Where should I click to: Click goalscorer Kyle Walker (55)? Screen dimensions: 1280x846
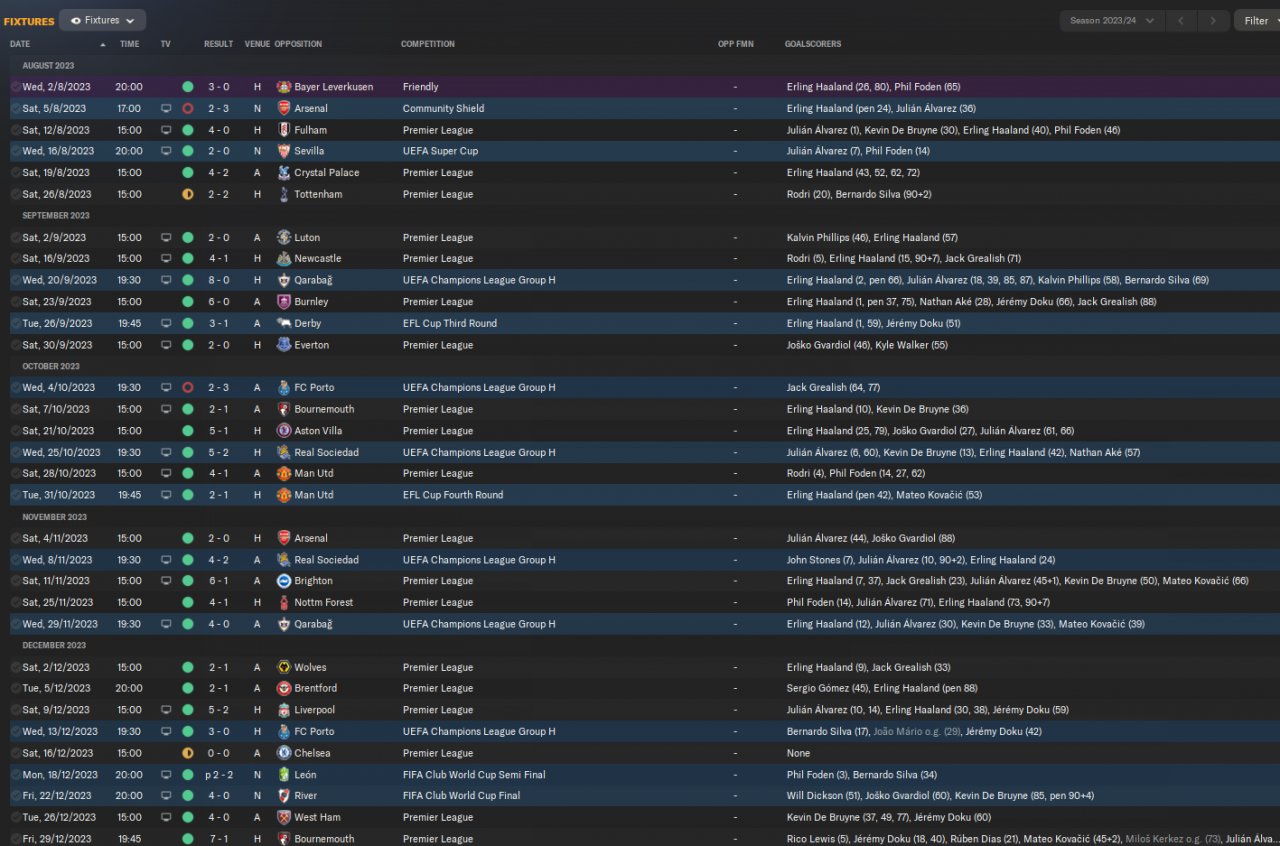(x=910, y=345)
